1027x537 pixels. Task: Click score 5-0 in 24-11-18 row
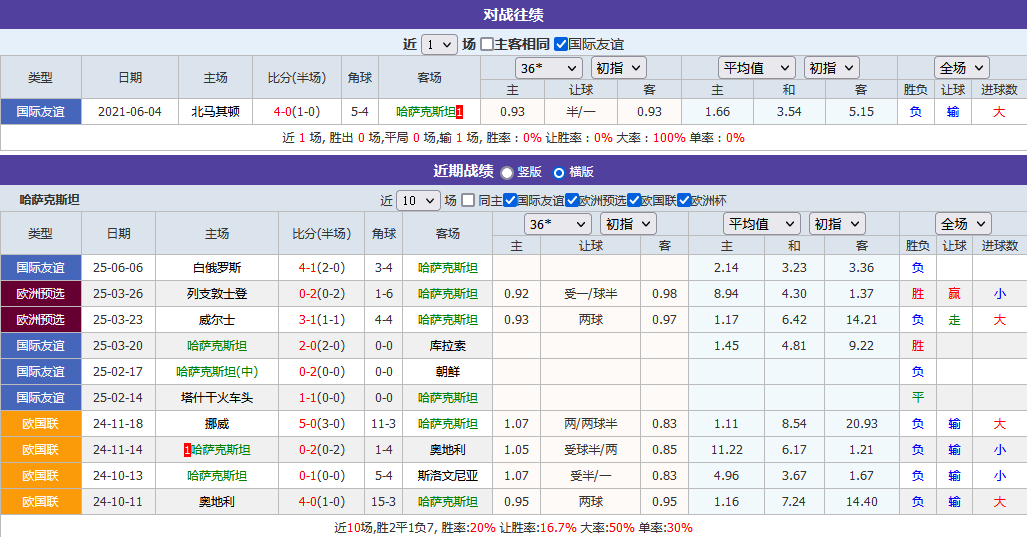[x=308, y=424]
